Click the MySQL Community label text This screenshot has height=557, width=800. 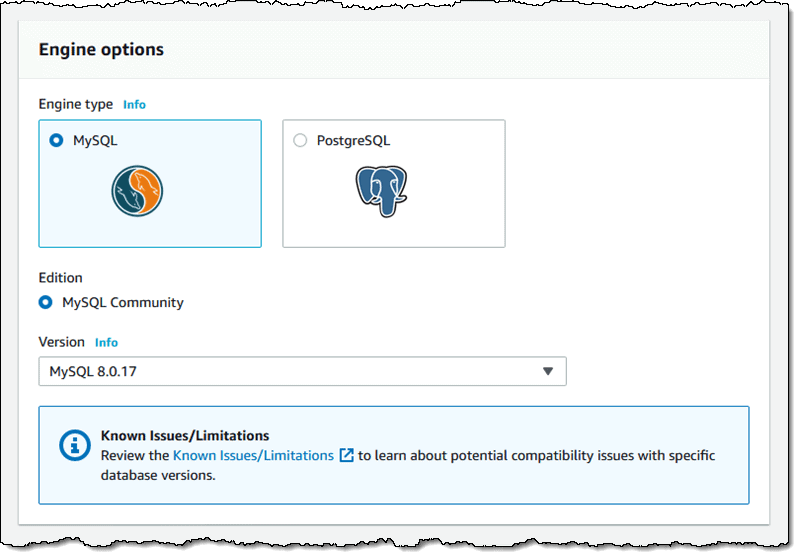point(123,302)
